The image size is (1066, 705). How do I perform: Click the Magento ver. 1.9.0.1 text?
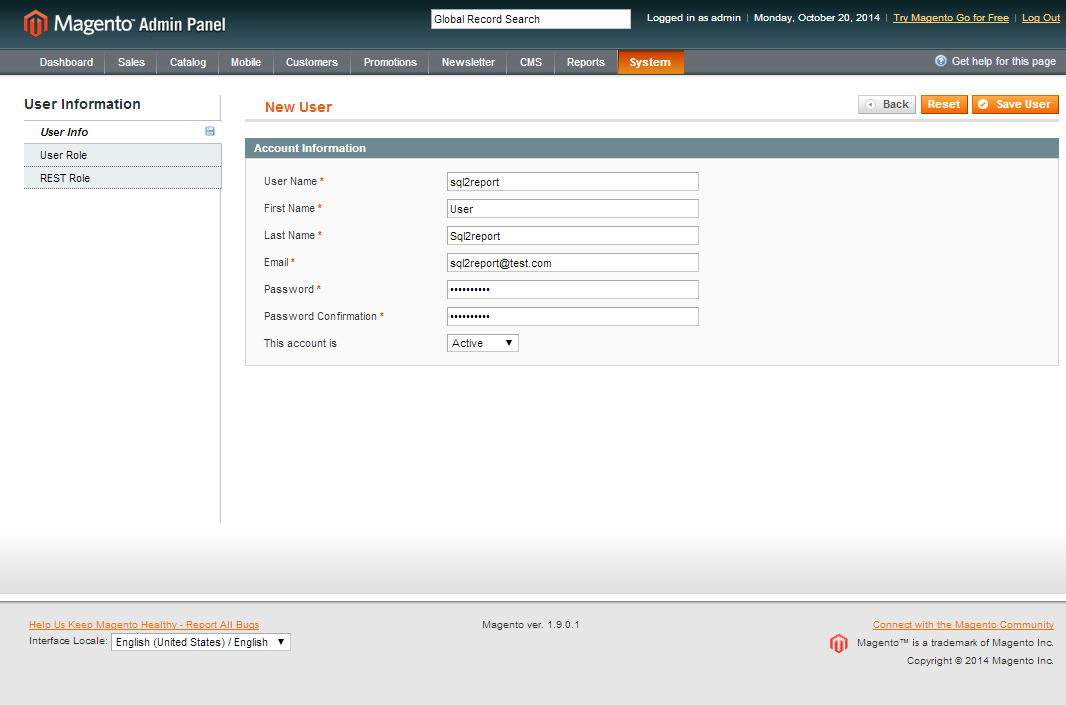coord(530,625)
